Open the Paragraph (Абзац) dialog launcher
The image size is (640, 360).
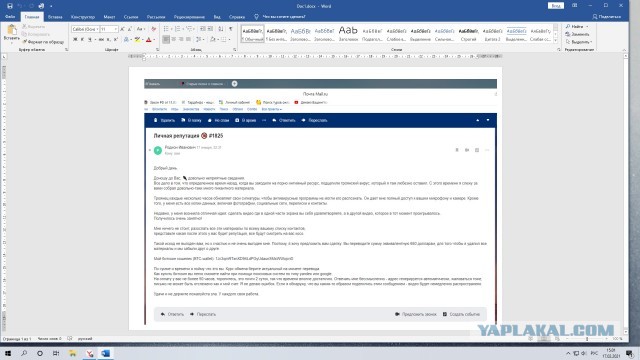coord(235,50)
